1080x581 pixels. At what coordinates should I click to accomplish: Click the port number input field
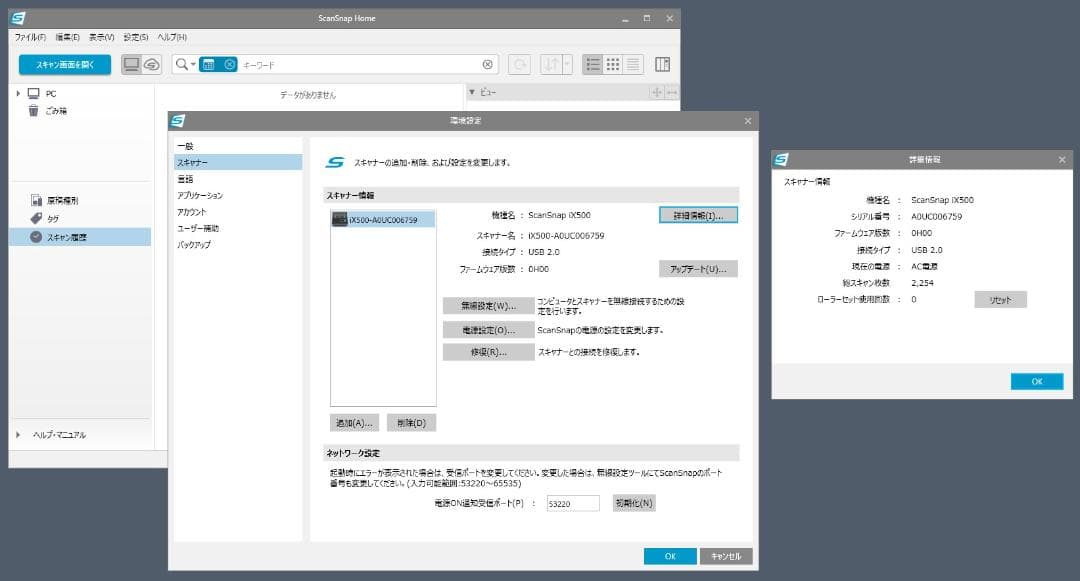coord(572,503)
